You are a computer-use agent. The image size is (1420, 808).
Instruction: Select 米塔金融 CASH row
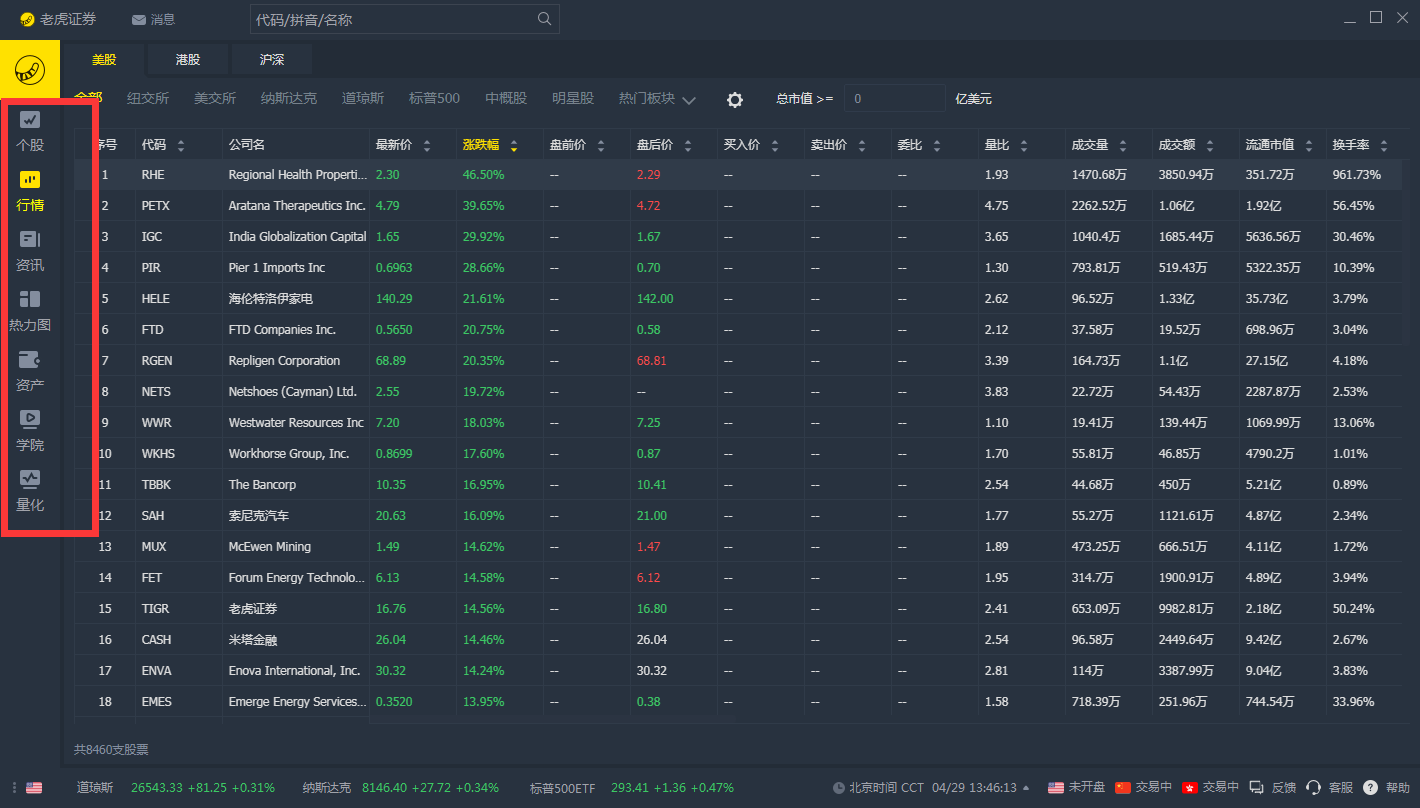coord(738,639)
